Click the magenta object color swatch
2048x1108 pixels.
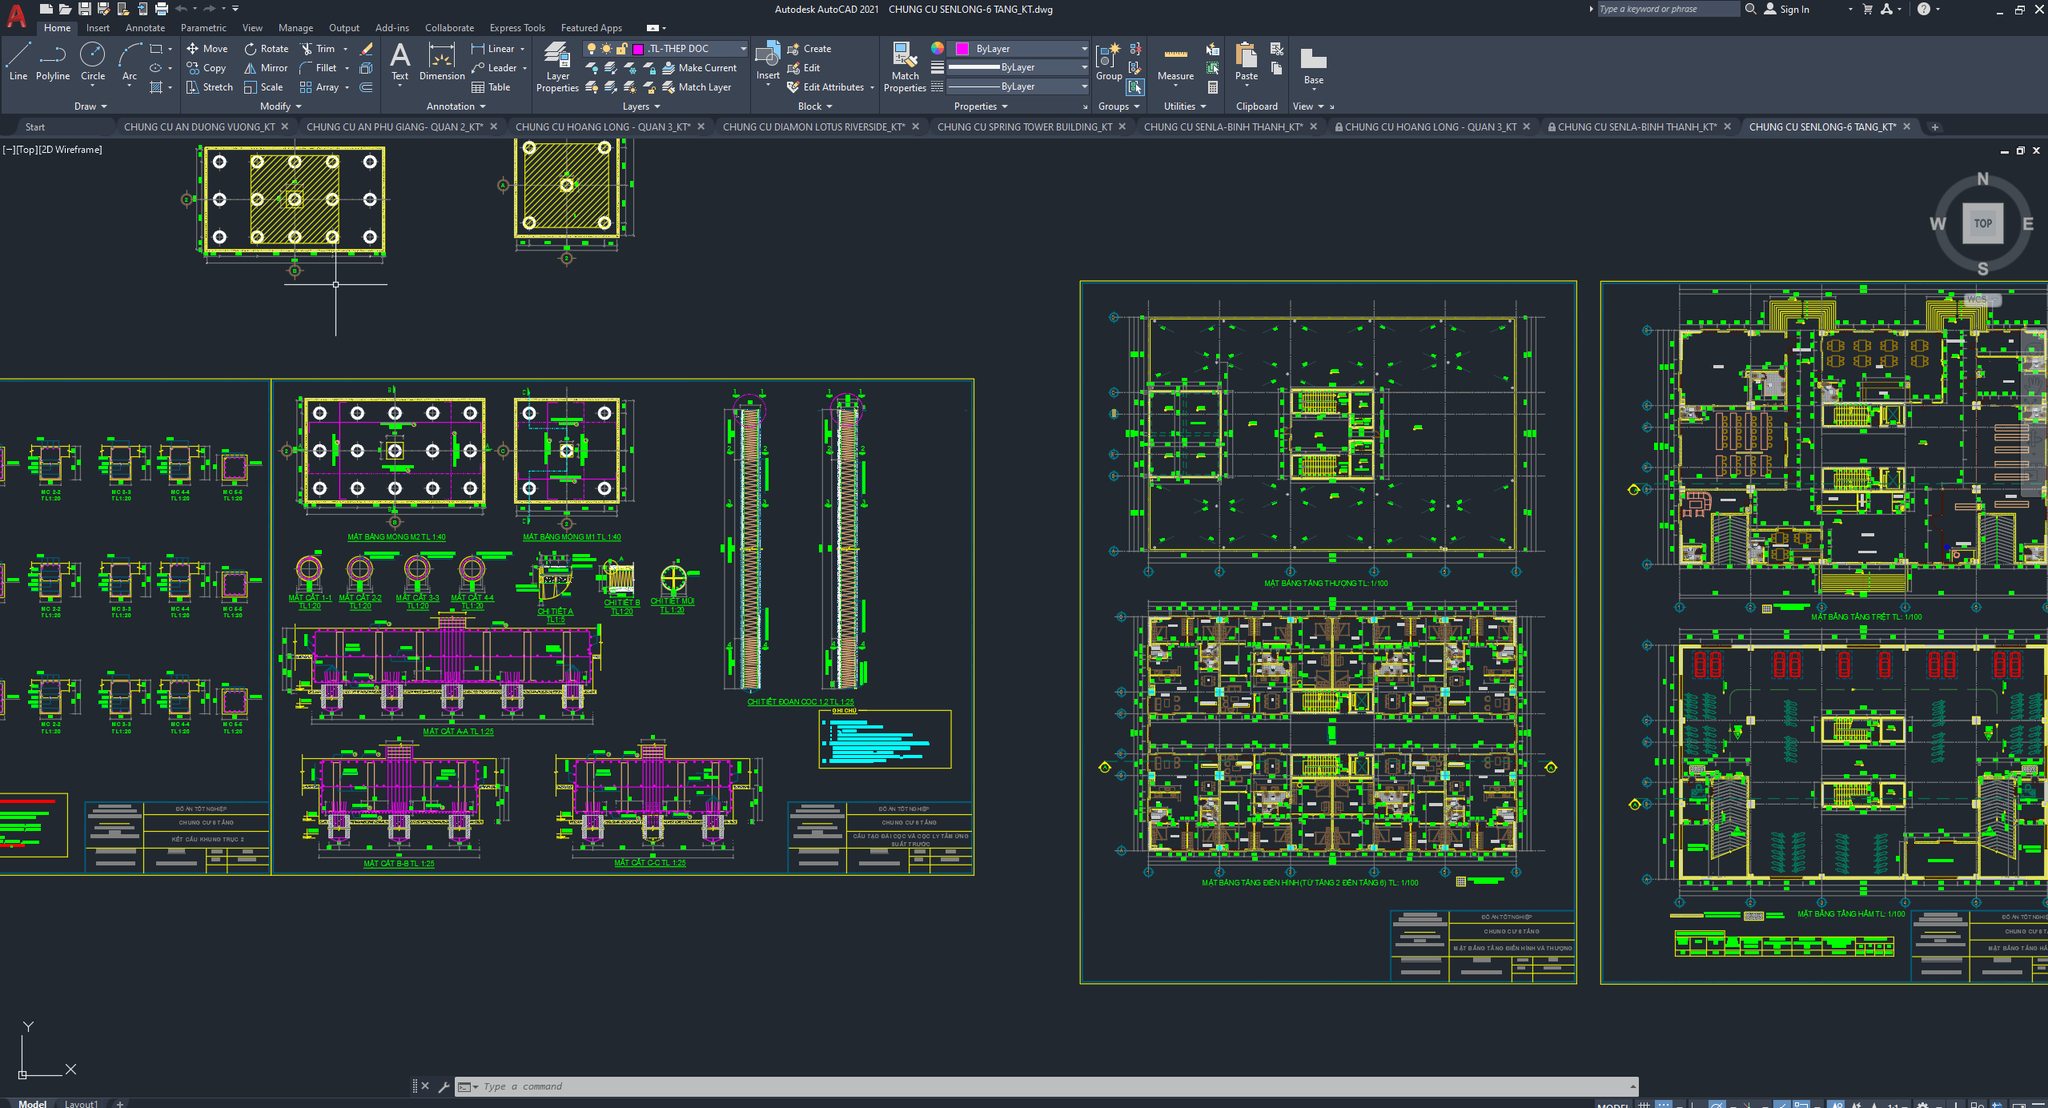pyautogui.click(x=962, y=48)
